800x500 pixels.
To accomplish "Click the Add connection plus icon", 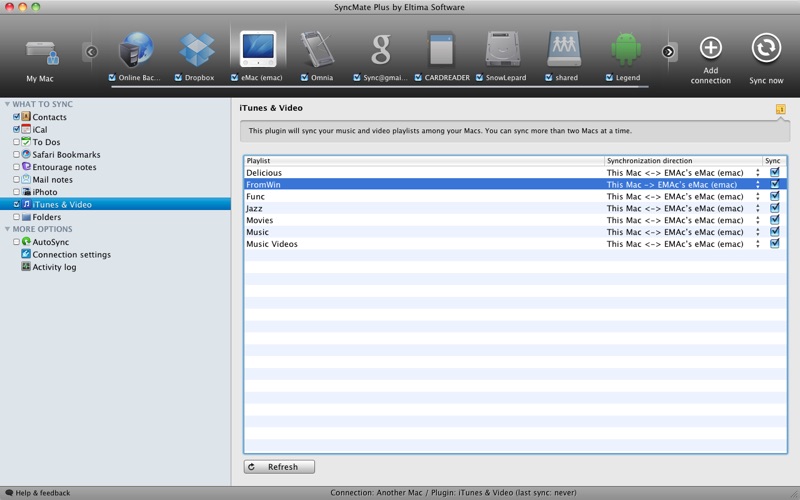I will coord(711,48).
